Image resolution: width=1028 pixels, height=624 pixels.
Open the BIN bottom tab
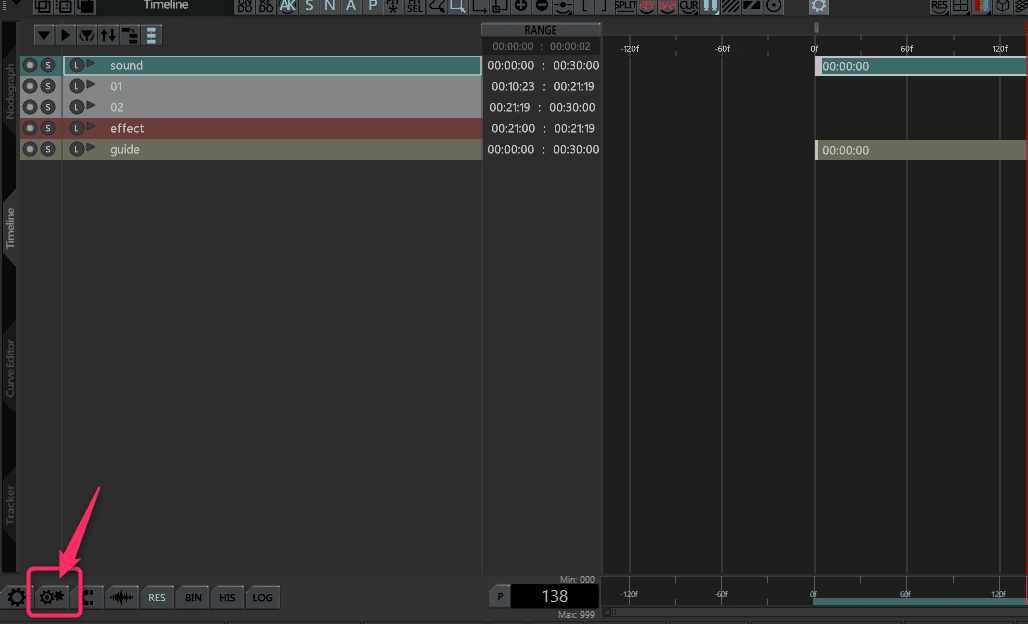[193, 597]
